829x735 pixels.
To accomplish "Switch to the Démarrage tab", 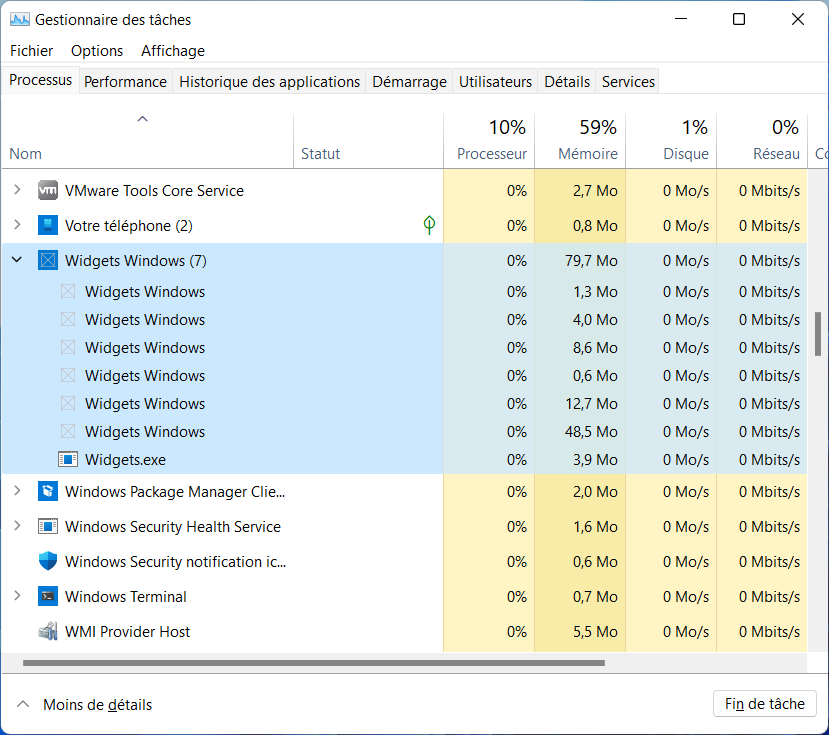I will 409,82.
